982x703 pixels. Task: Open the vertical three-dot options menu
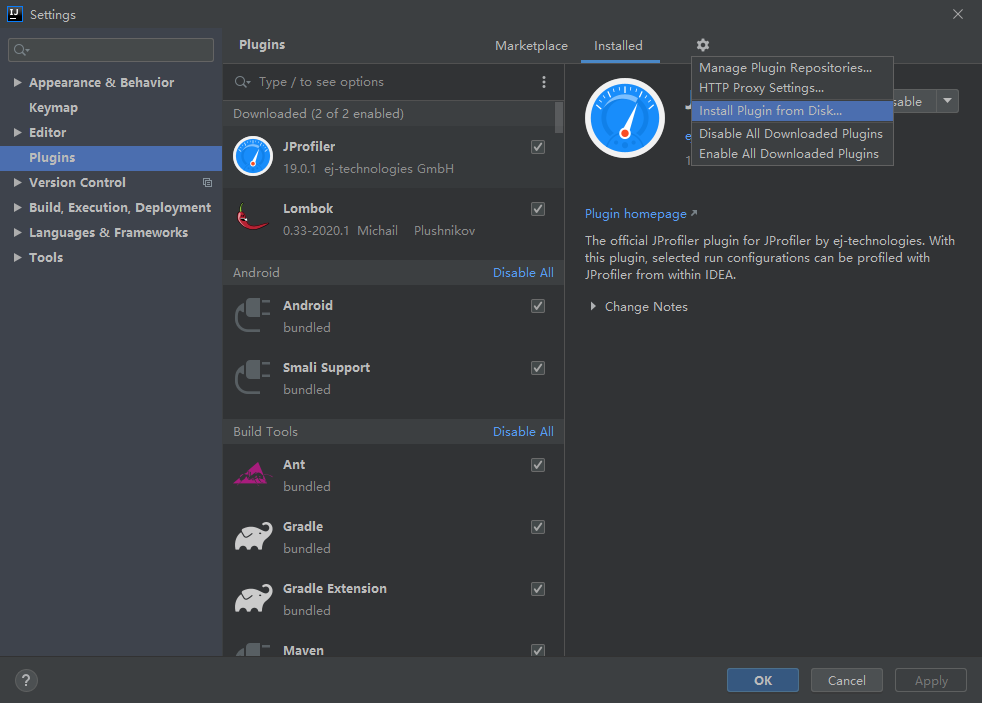point(544,82)
